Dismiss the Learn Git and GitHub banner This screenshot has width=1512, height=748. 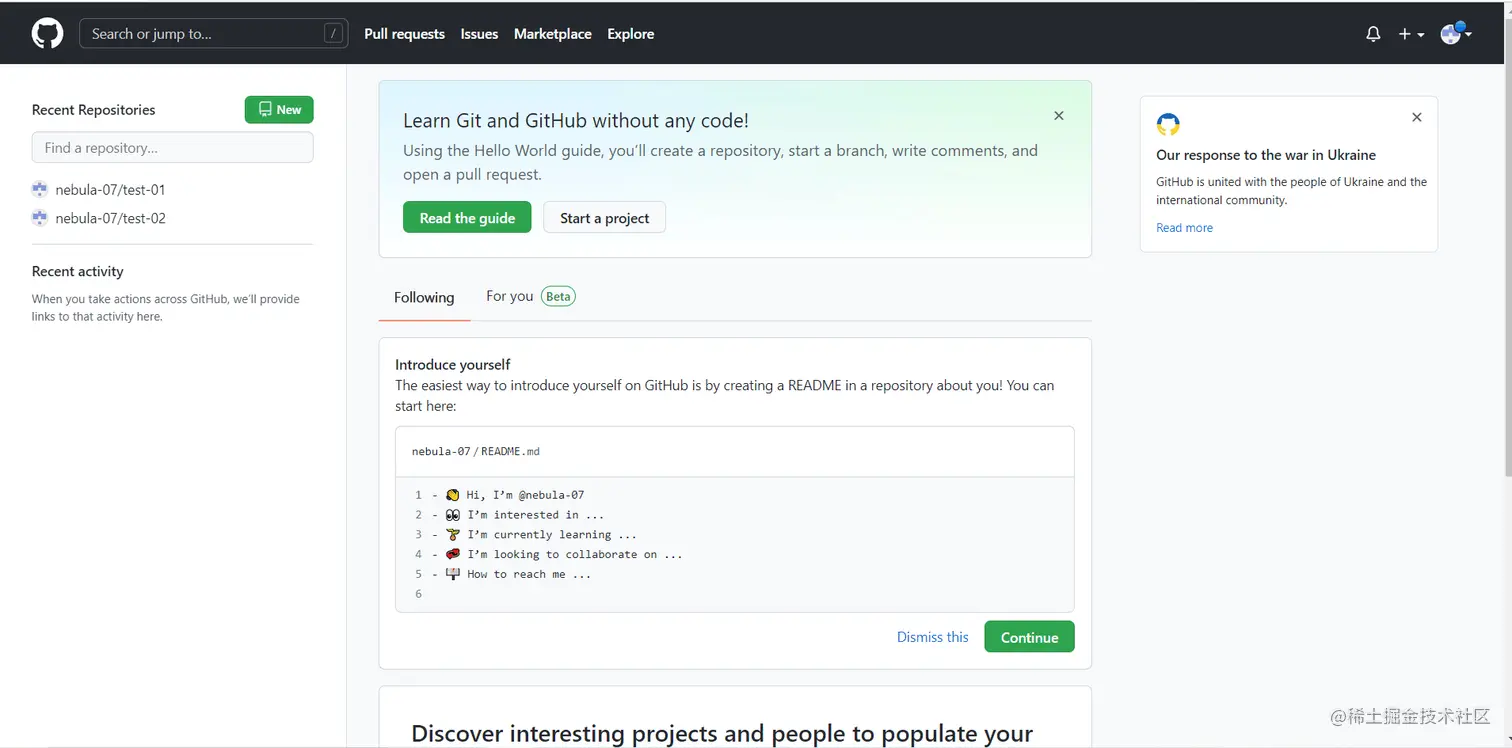[x=1059, y=116]
